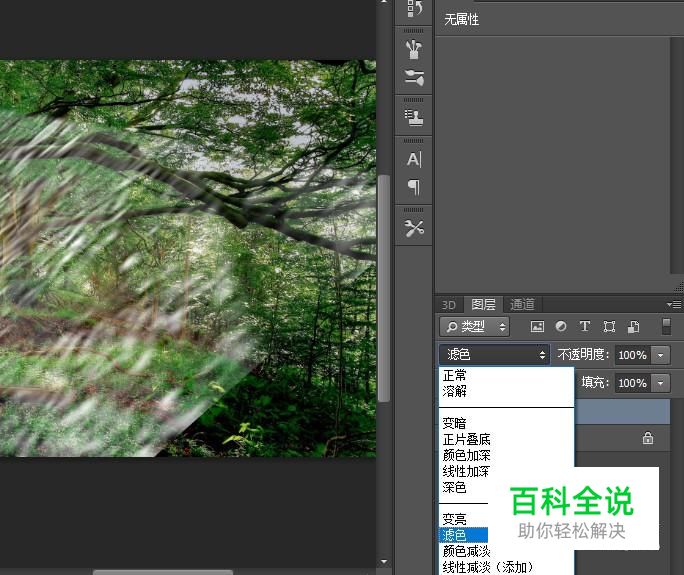Image resolution: width=684 pixels, height=575 pixels.
Task: Open the layers panel flyout menu
Action: click(674, 304)
